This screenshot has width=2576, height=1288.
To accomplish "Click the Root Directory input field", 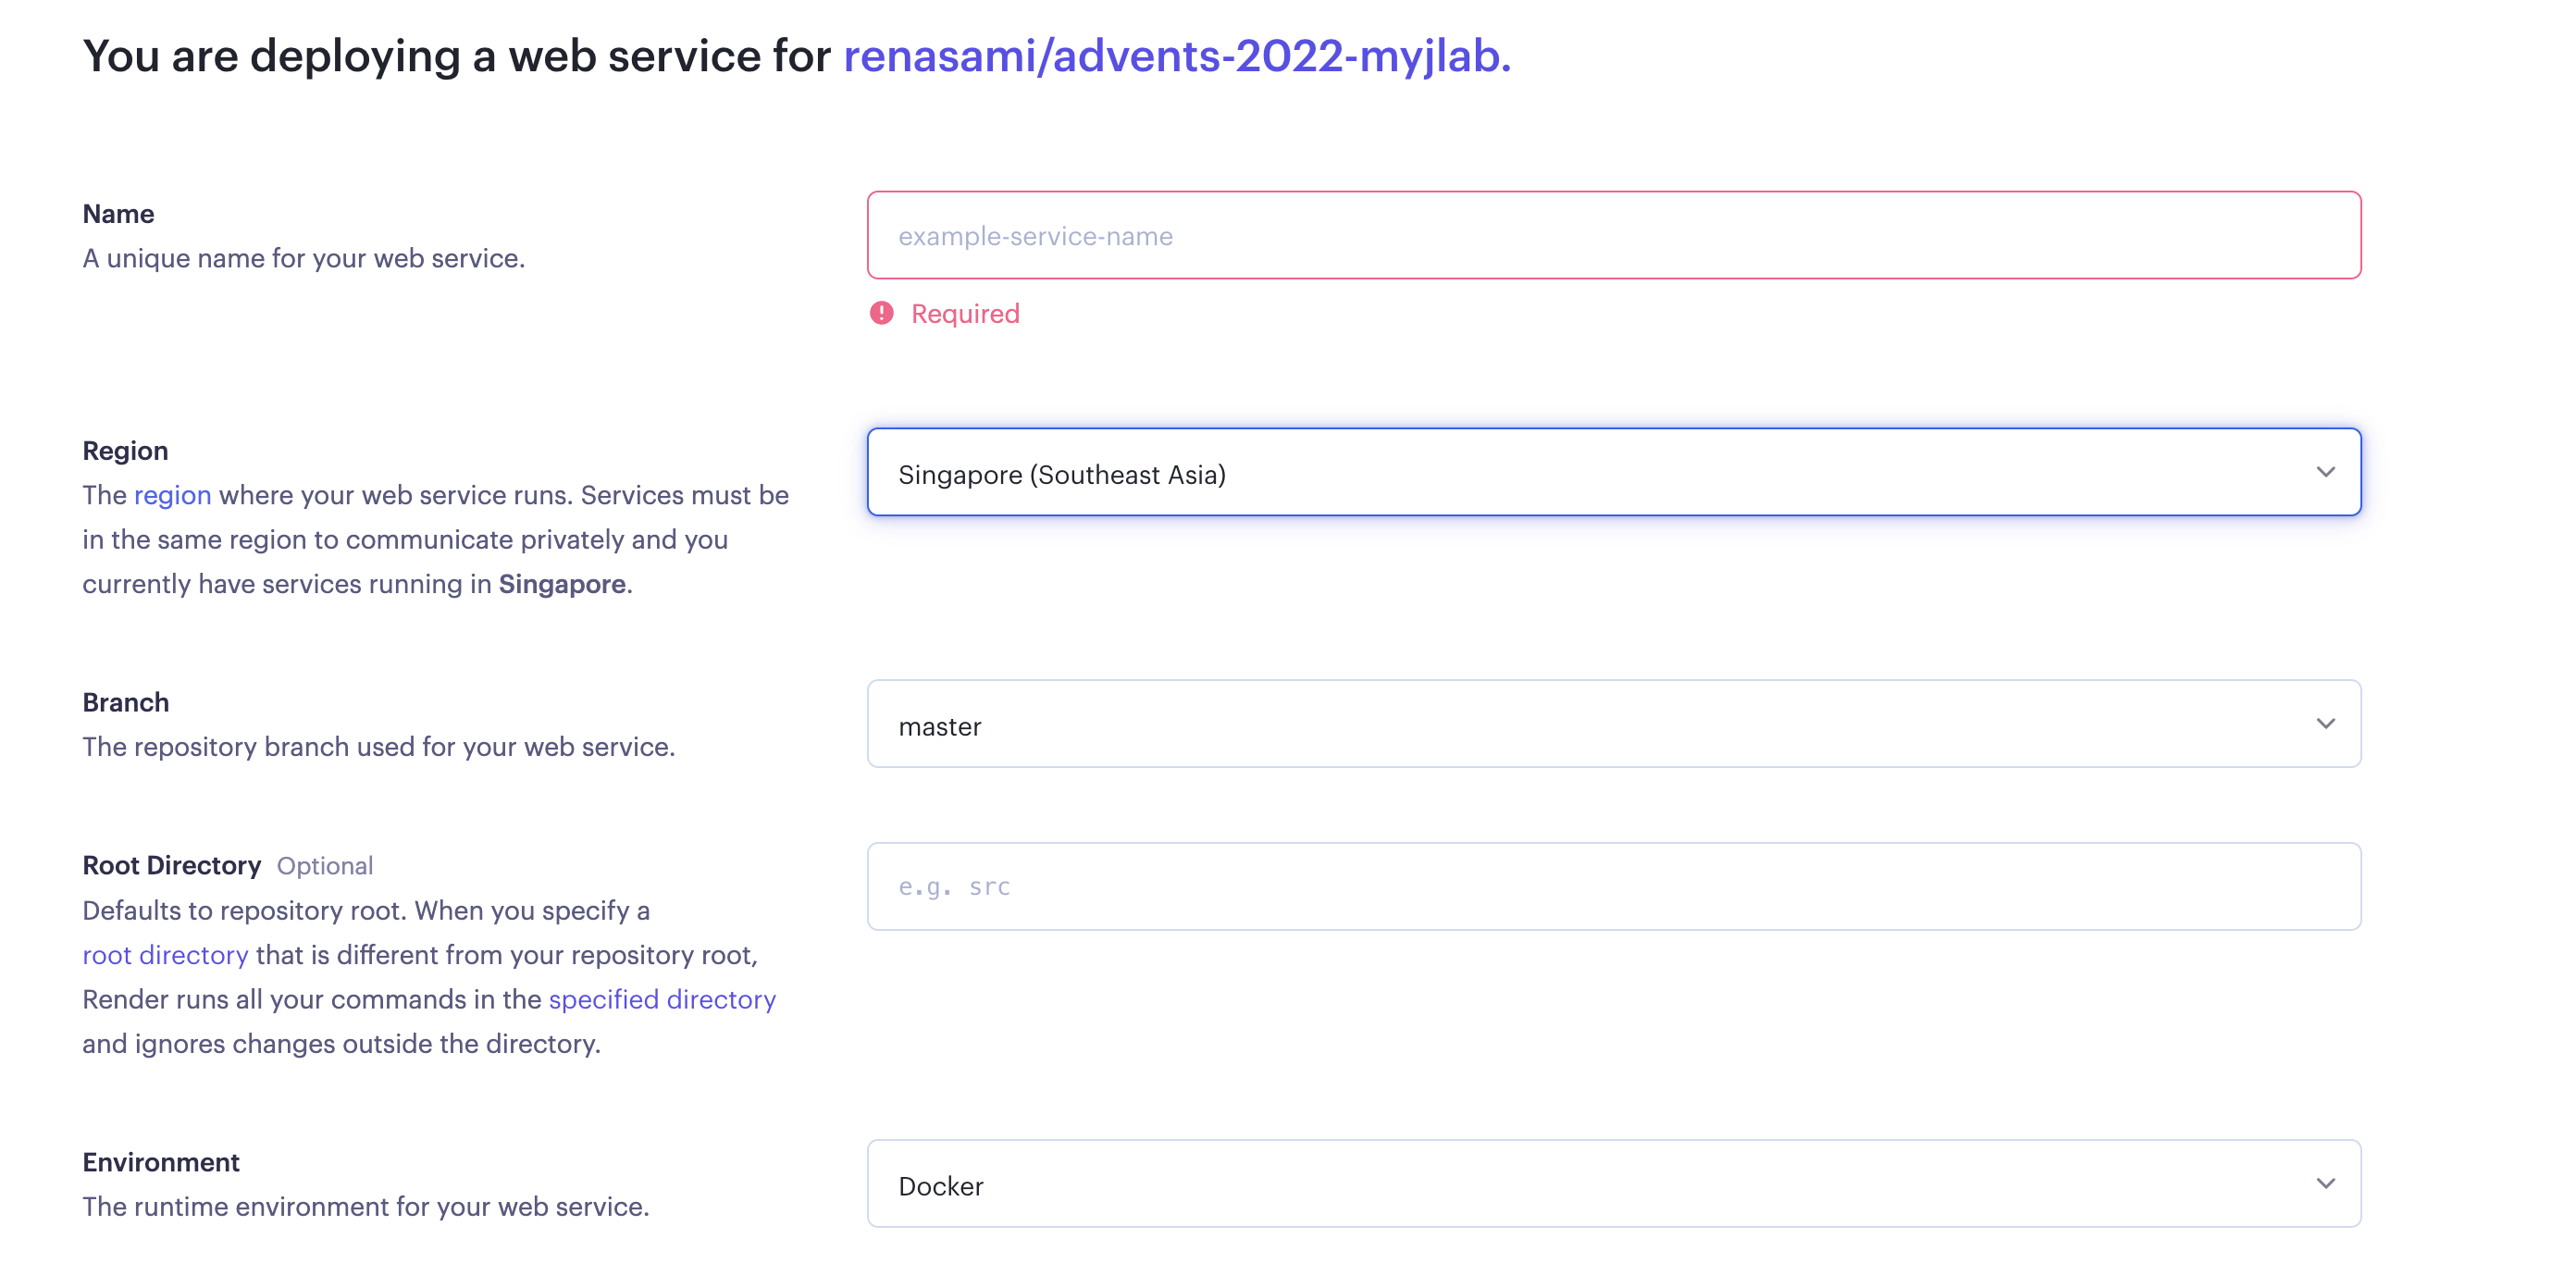I will click(x=1612, y=887).
